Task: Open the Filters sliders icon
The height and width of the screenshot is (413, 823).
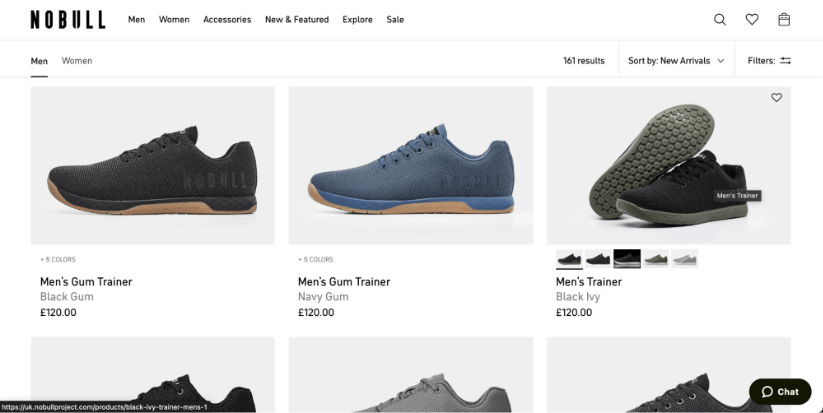Action: coord(786,61)
